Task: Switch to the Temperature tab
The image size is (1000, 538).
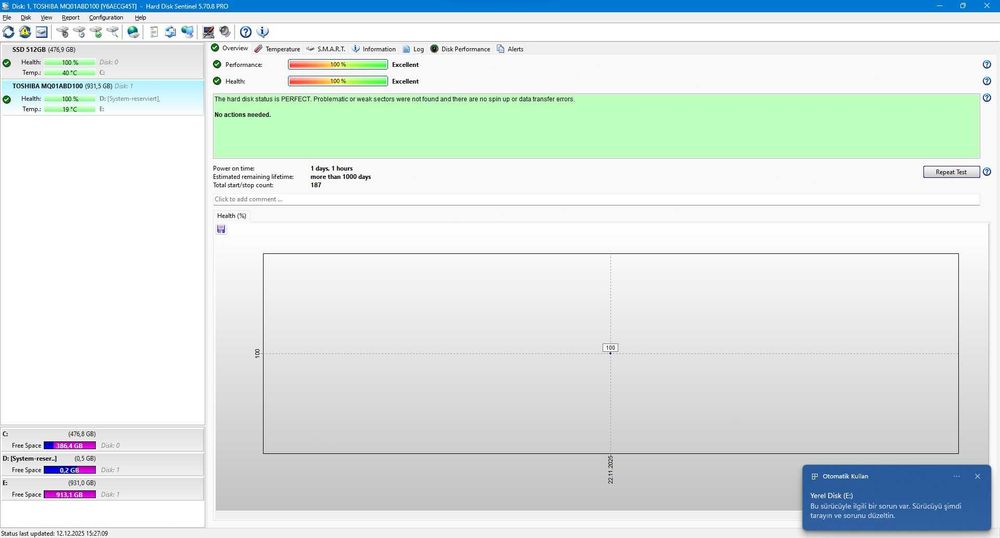Action: point(277,49)
